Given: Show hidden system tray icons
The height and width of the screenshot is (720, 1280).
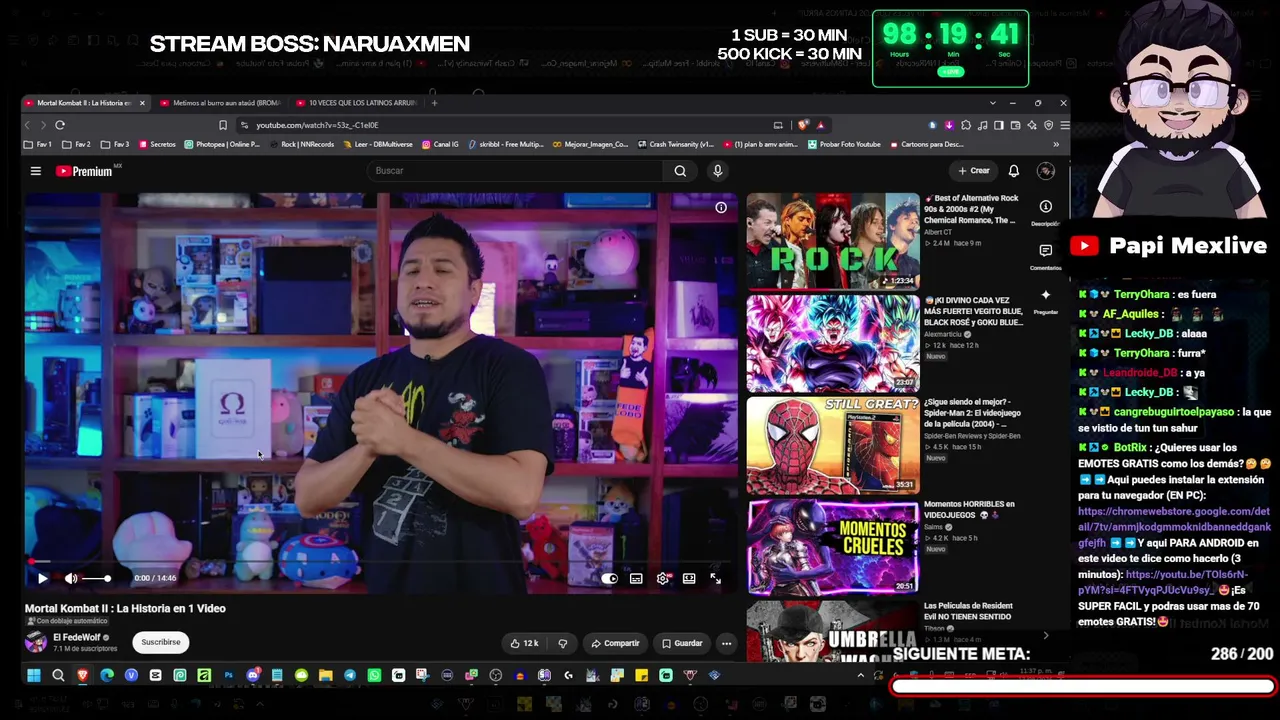Looking at the screenshot, I should [x=861, y=676].
